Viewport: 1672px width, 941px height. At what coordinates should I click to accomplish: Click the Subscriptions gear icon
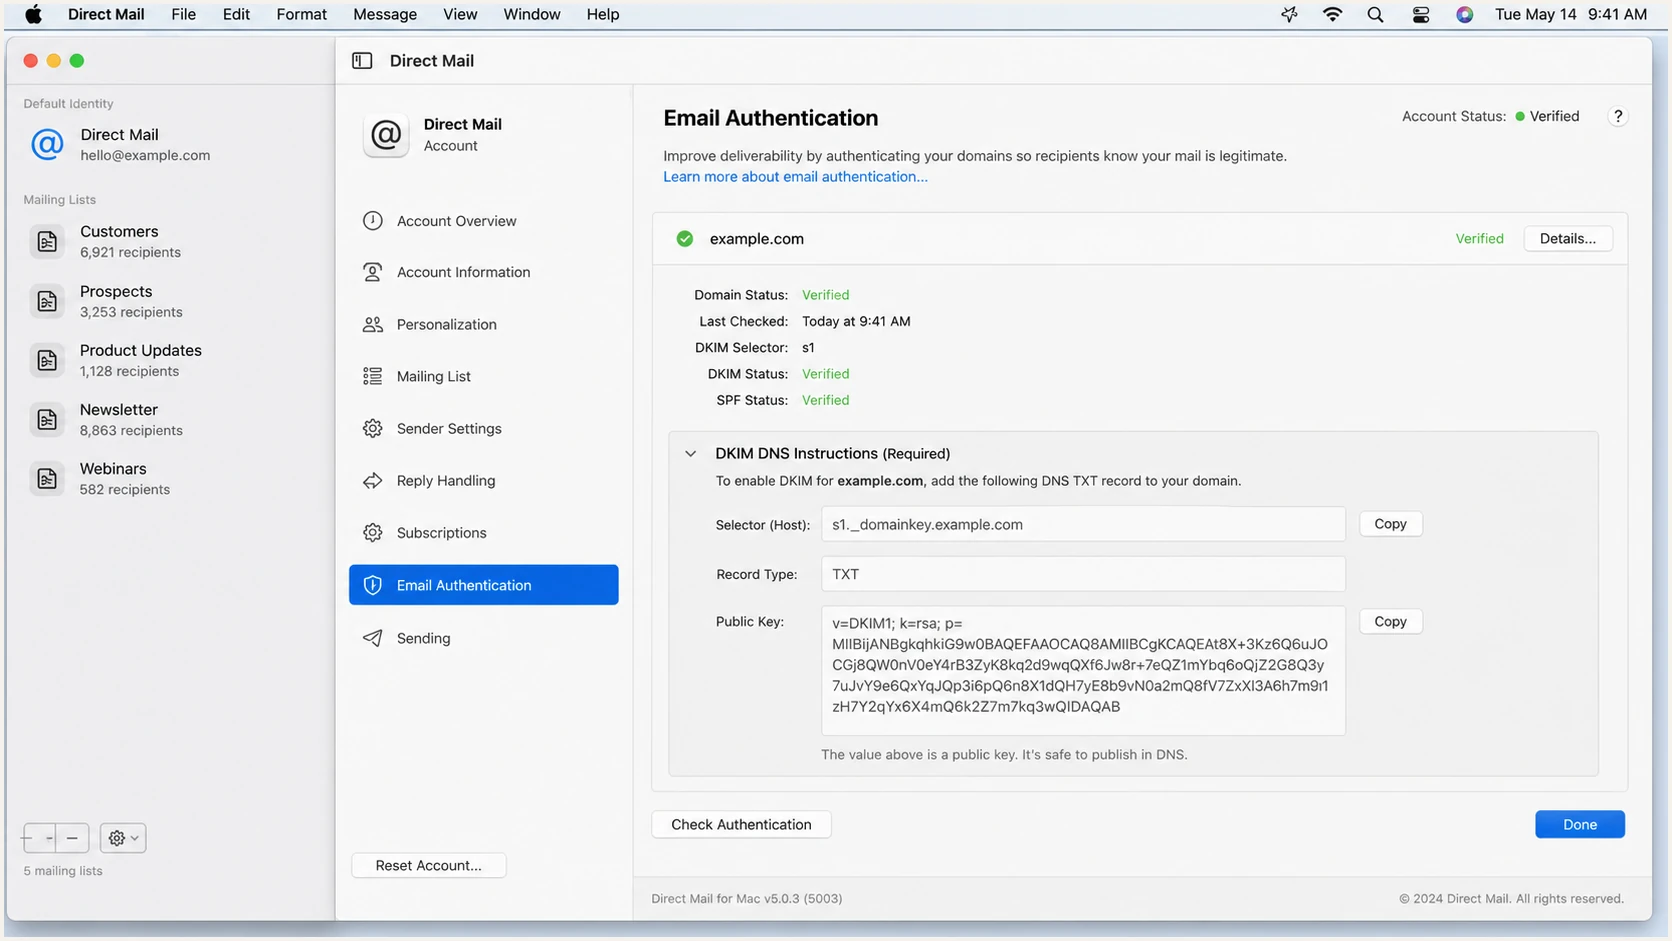(x=373, y=532)
